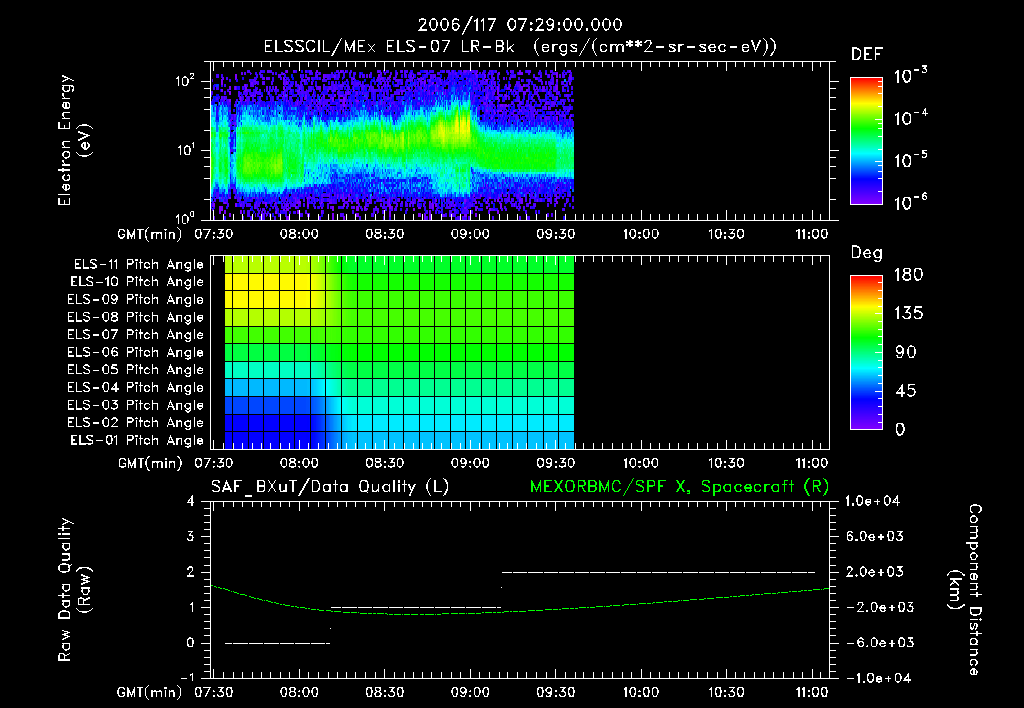
Task: Click the Deg pitch angle color bar
Action: [x=866, y=352]
